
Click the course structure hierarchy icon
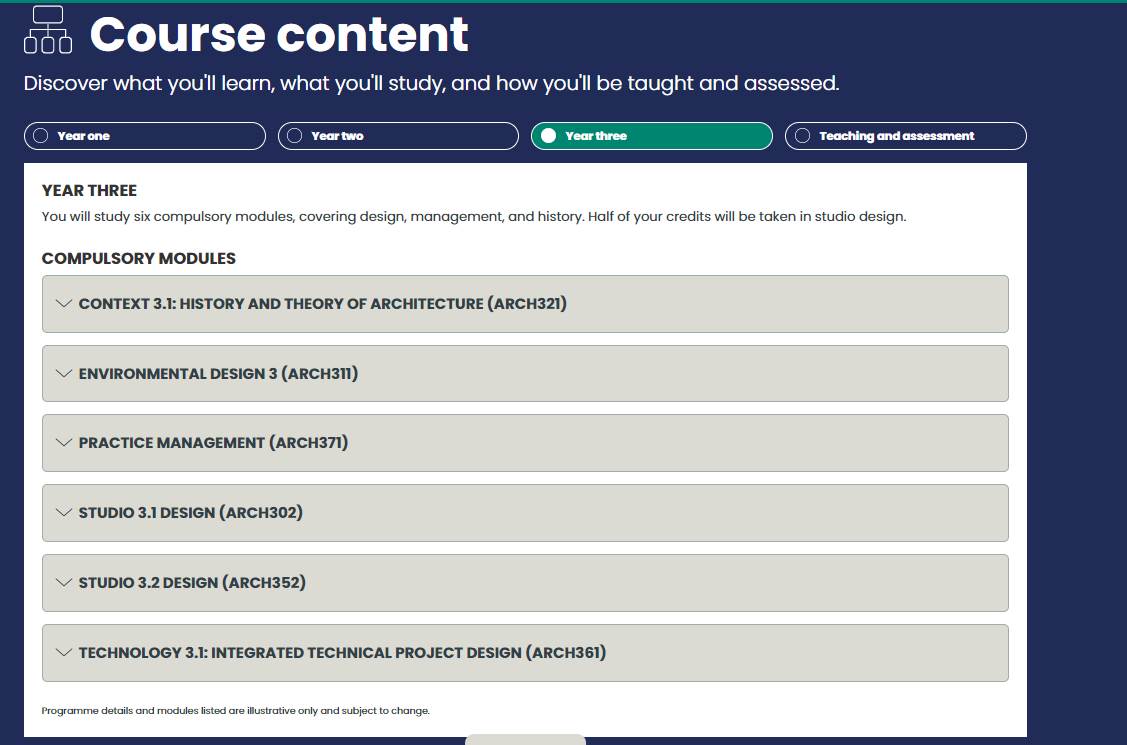pyautogui.click(x=48, y=29)
